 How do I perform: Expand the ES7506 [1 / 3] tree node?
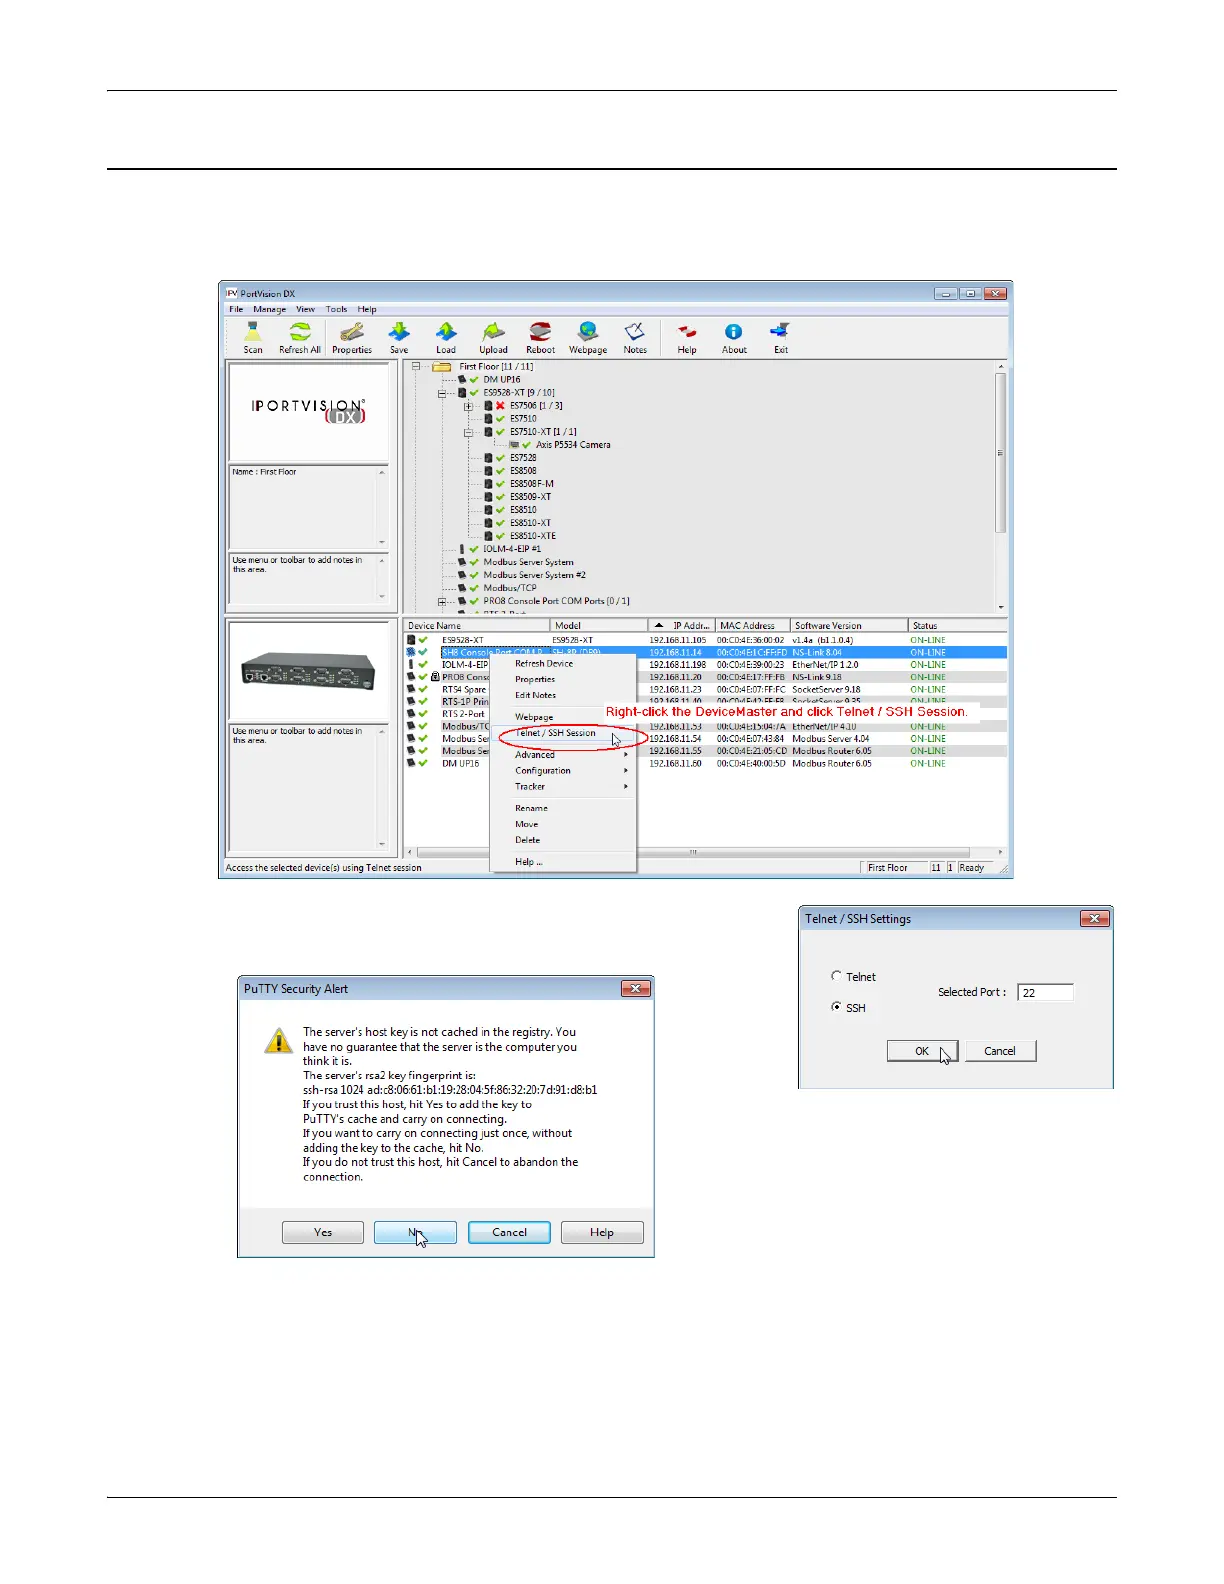[x=468, y=406]
